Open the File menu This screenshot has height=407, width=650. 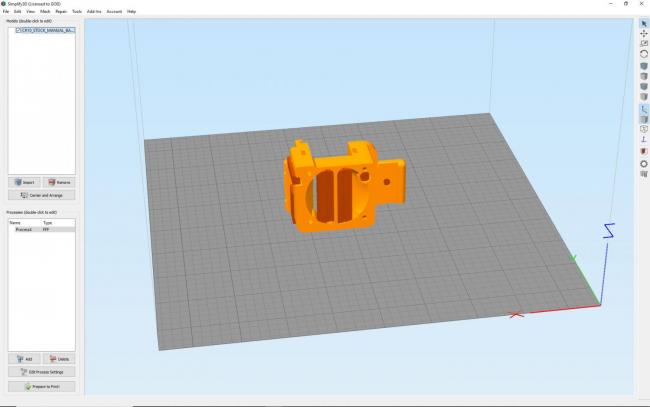[6, 12]
